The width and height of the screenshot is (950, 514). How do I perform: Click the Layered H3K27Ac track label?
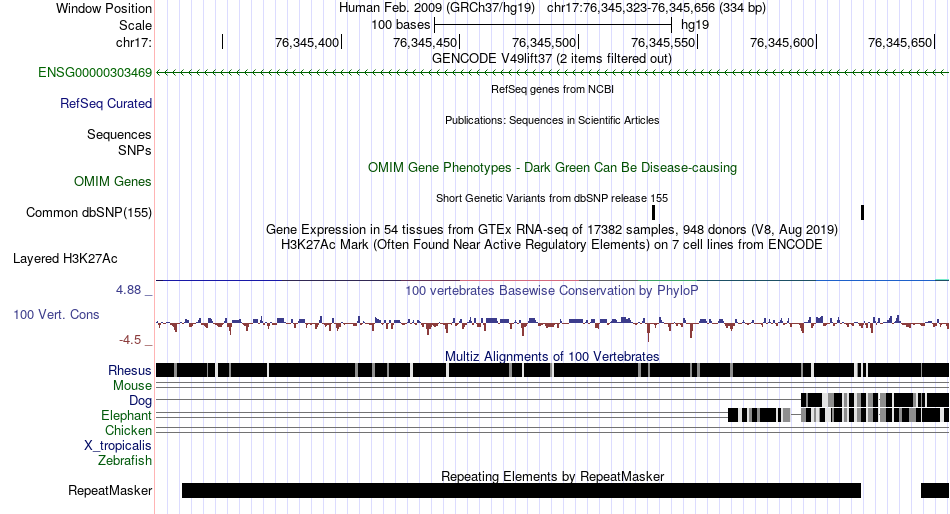coord(65,259)
